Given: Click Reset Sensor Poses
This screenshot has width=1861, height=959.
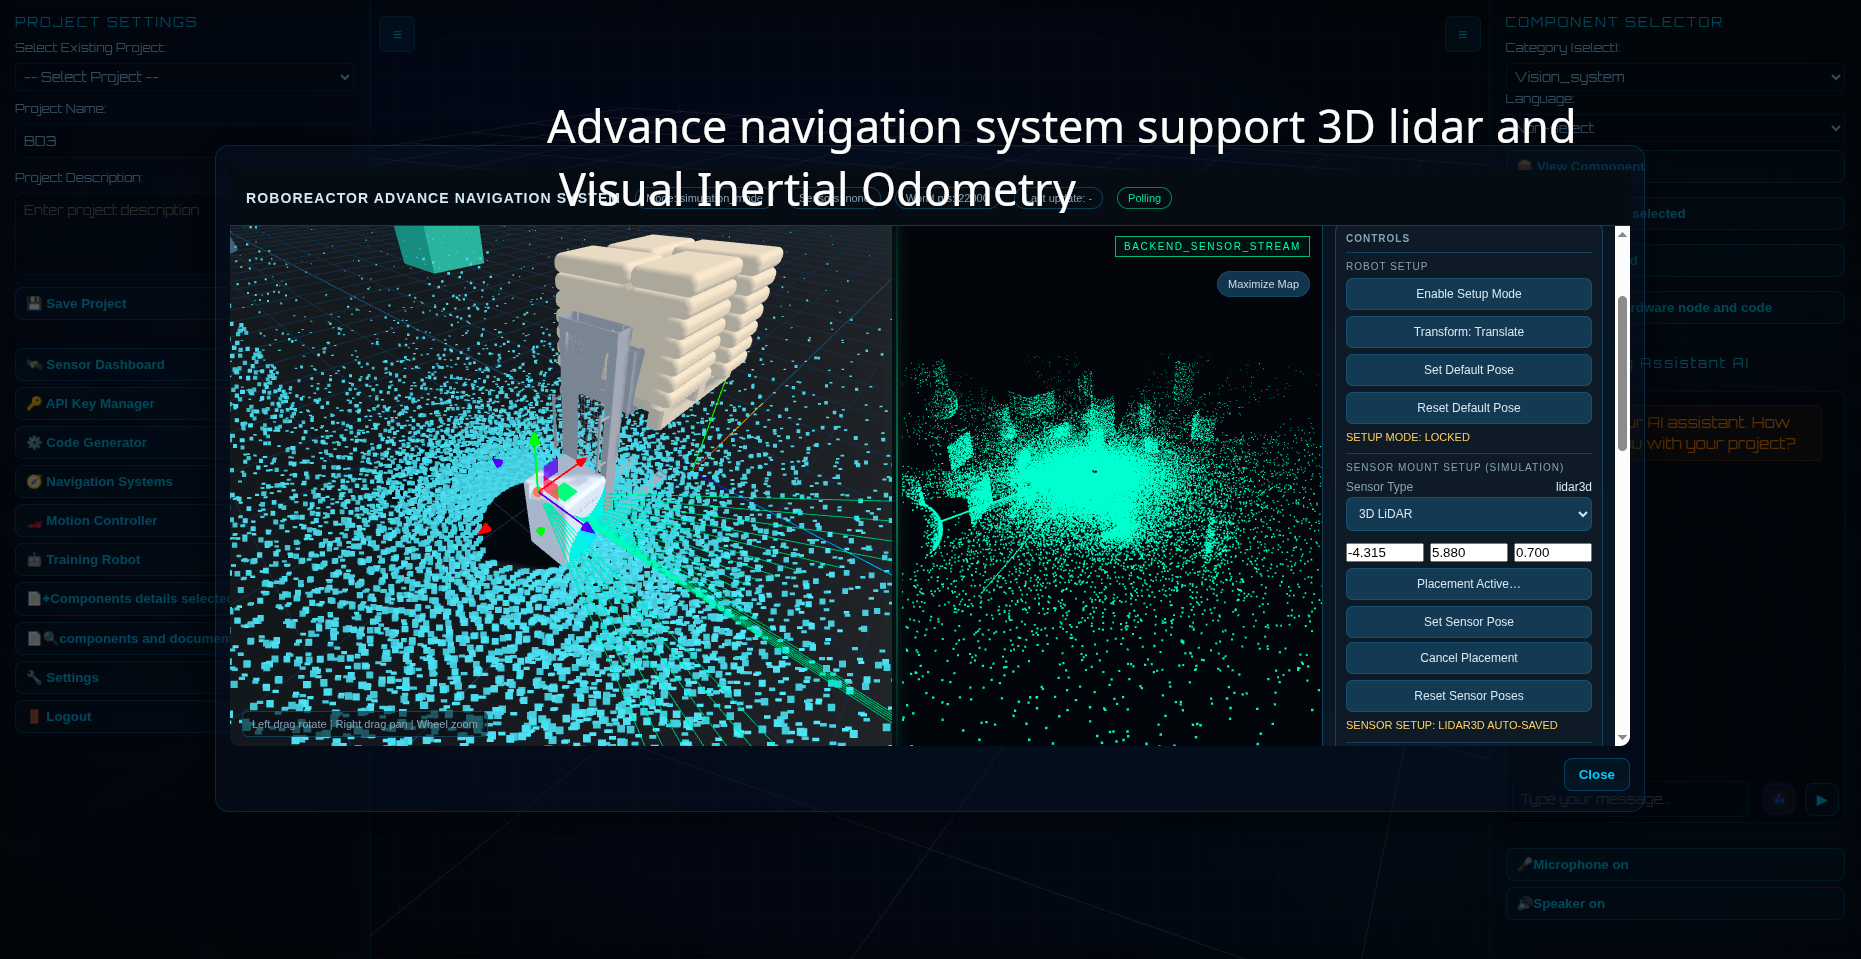Looking at the screenshot, I should click(x=1468, y=696).
